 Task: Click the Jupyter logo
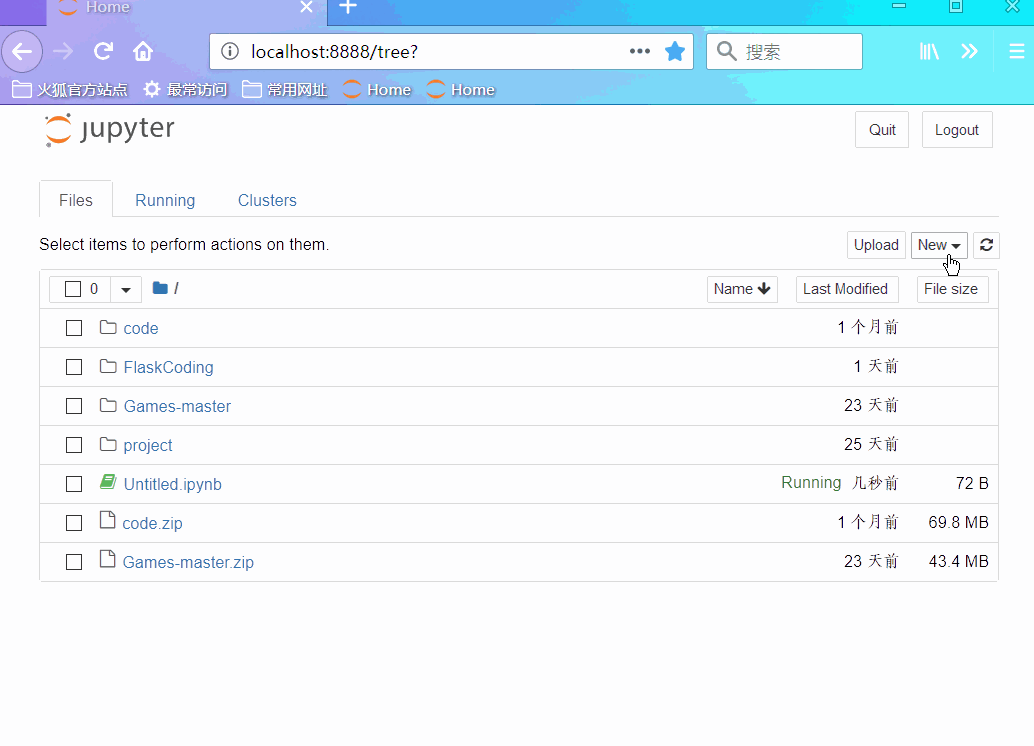coord(109,129)
